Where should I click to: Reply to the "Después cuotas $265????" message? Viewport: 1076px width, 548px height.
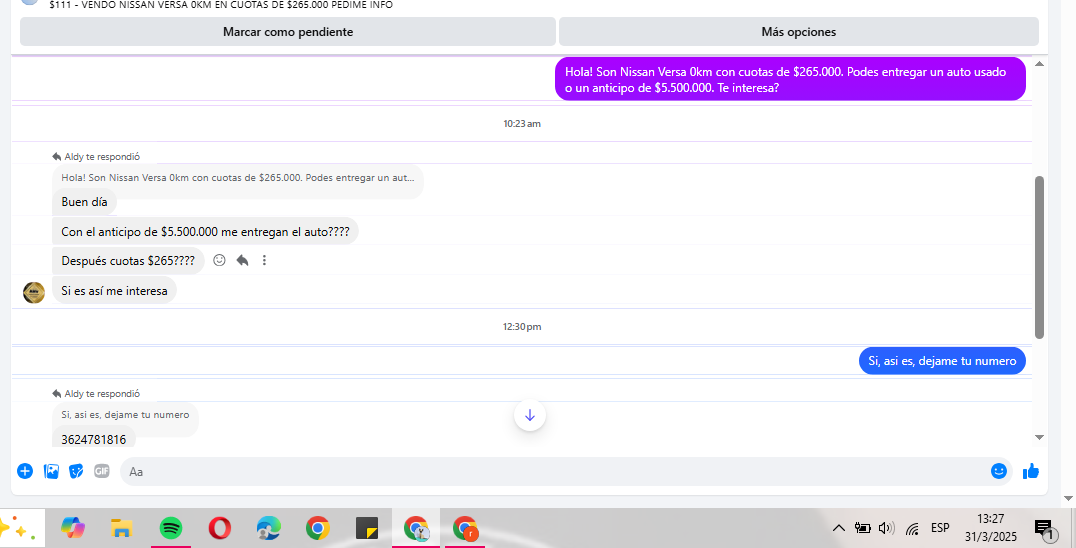point(242,260)
